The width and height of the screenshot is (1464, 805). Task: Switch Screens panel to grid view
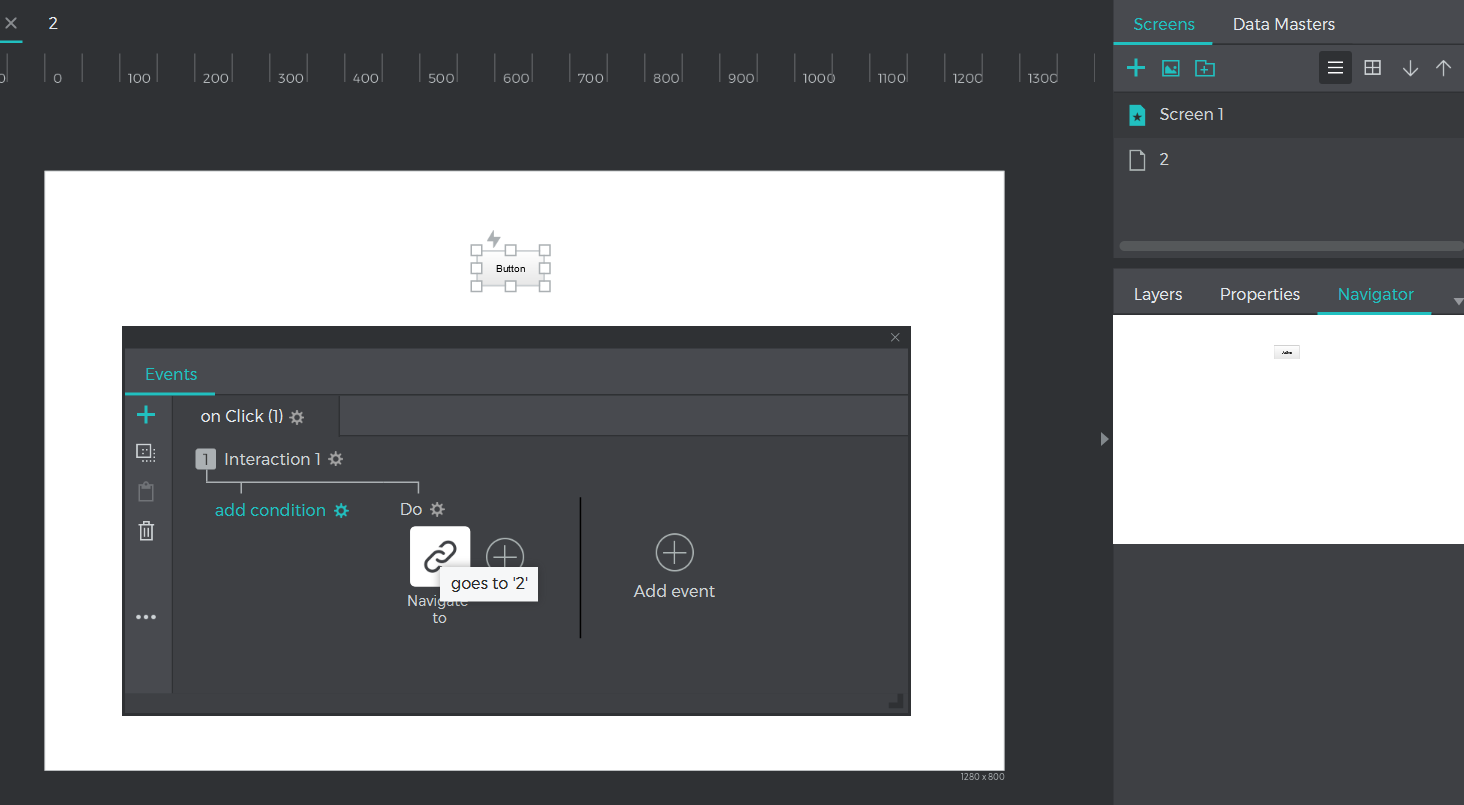pos(1373,68)
